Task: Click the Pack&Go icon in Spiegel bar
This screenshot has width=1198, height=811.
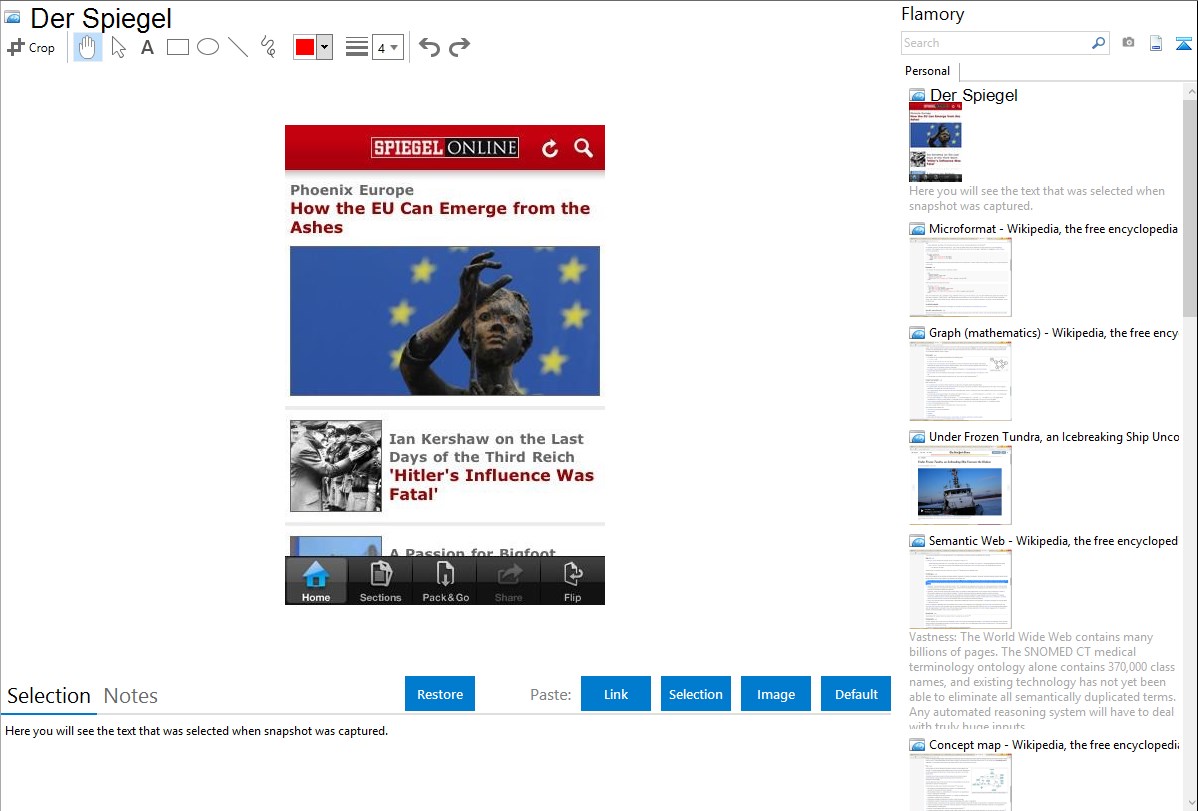Action: (445, 581)
